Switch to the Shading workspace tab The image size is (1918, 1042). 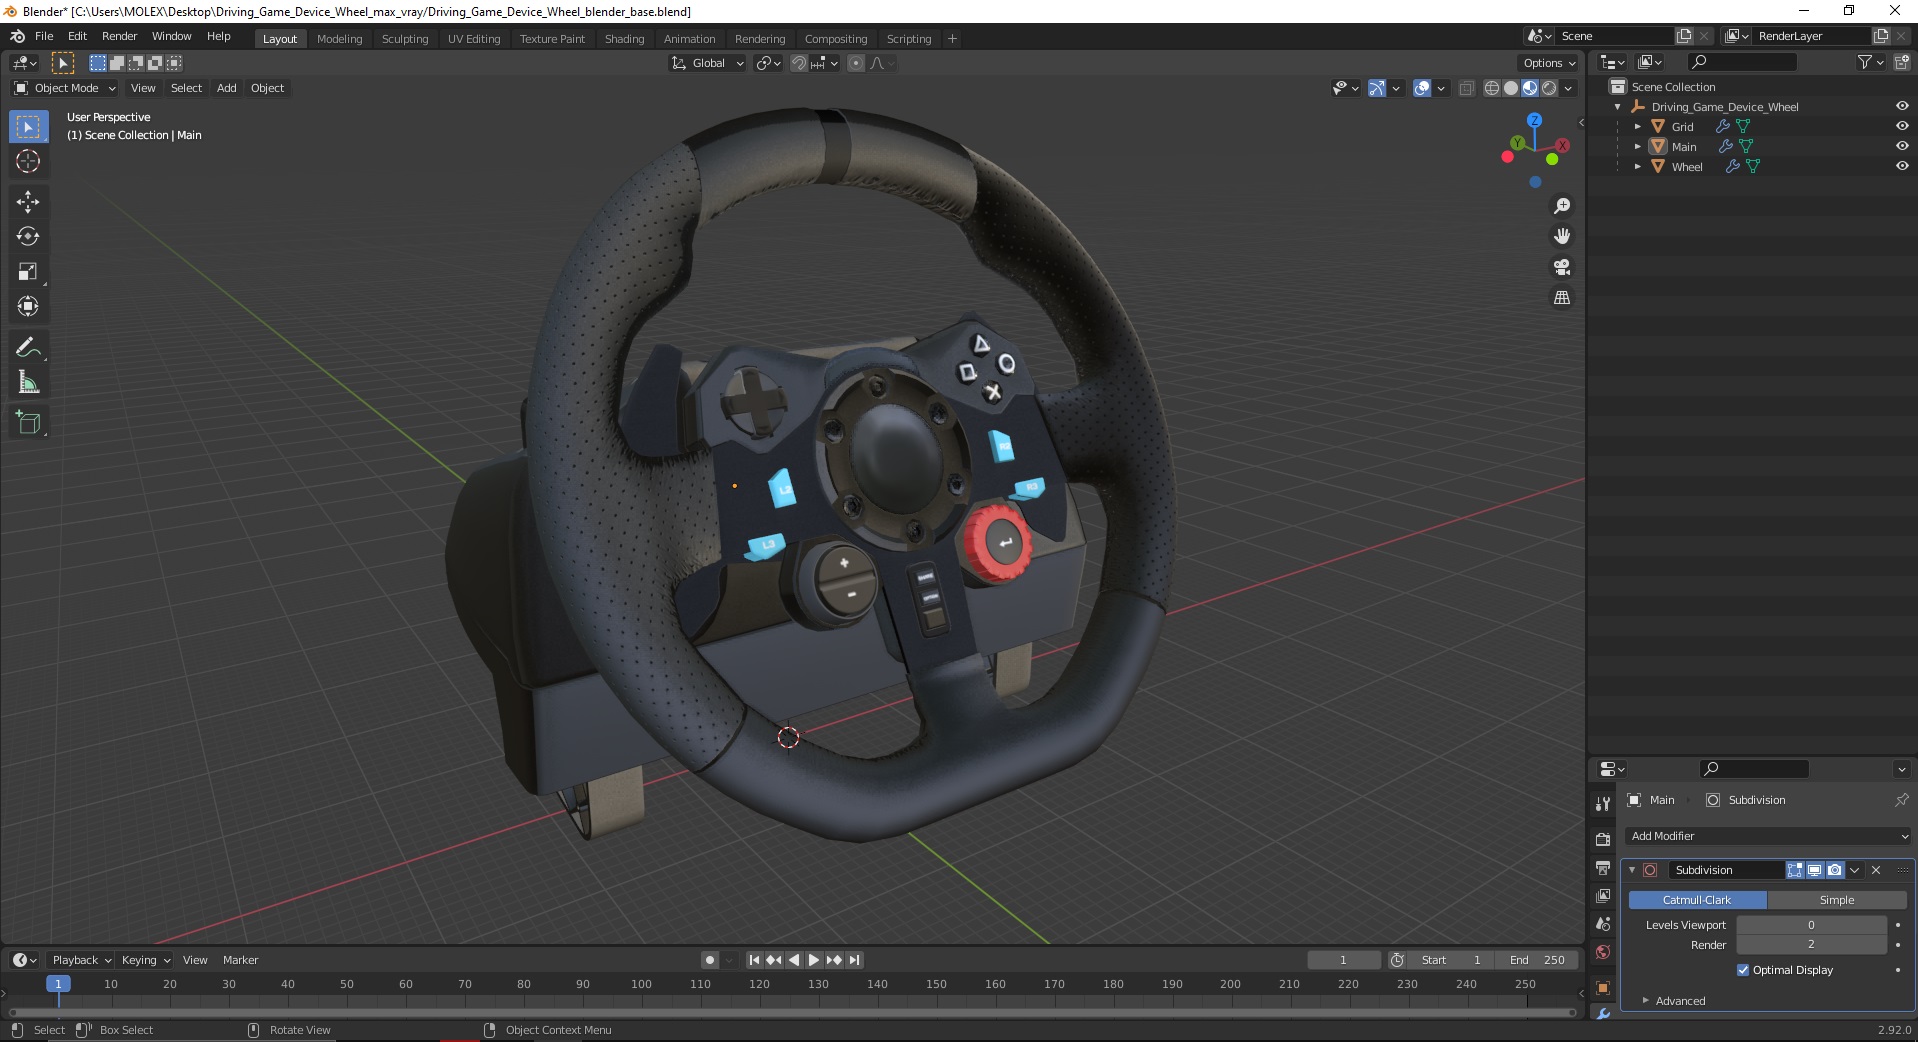coord(624,39)
